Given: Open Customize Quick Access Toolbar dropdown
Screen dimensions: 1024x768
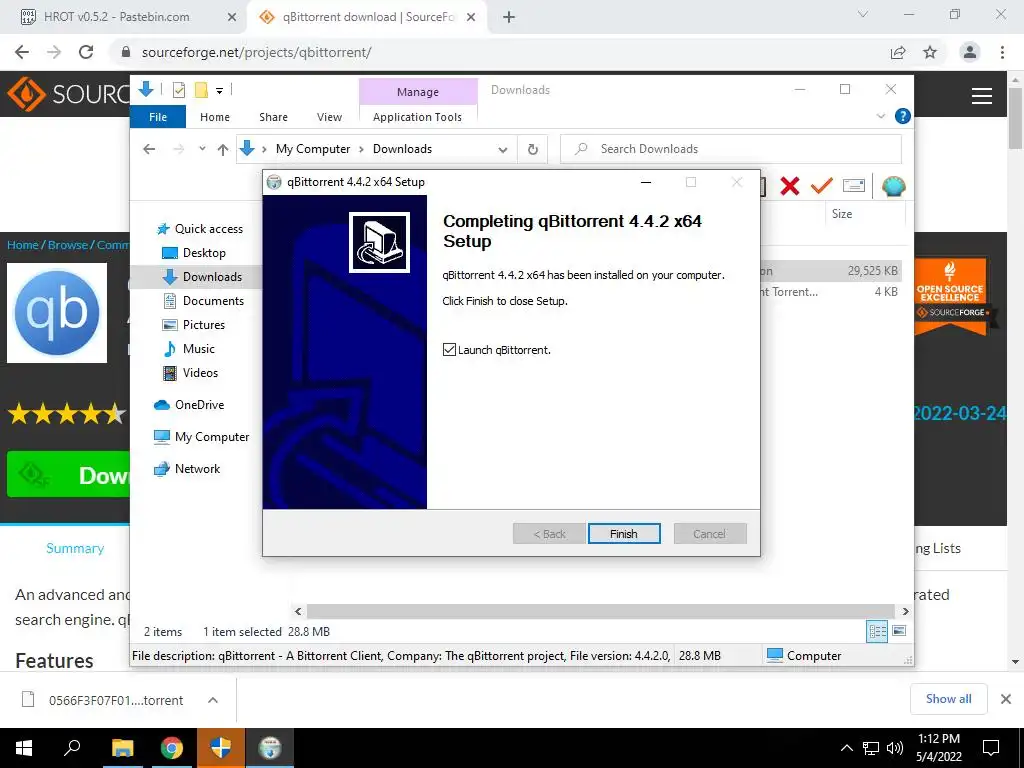Looking at the screenshot, I should coord(219,91).
